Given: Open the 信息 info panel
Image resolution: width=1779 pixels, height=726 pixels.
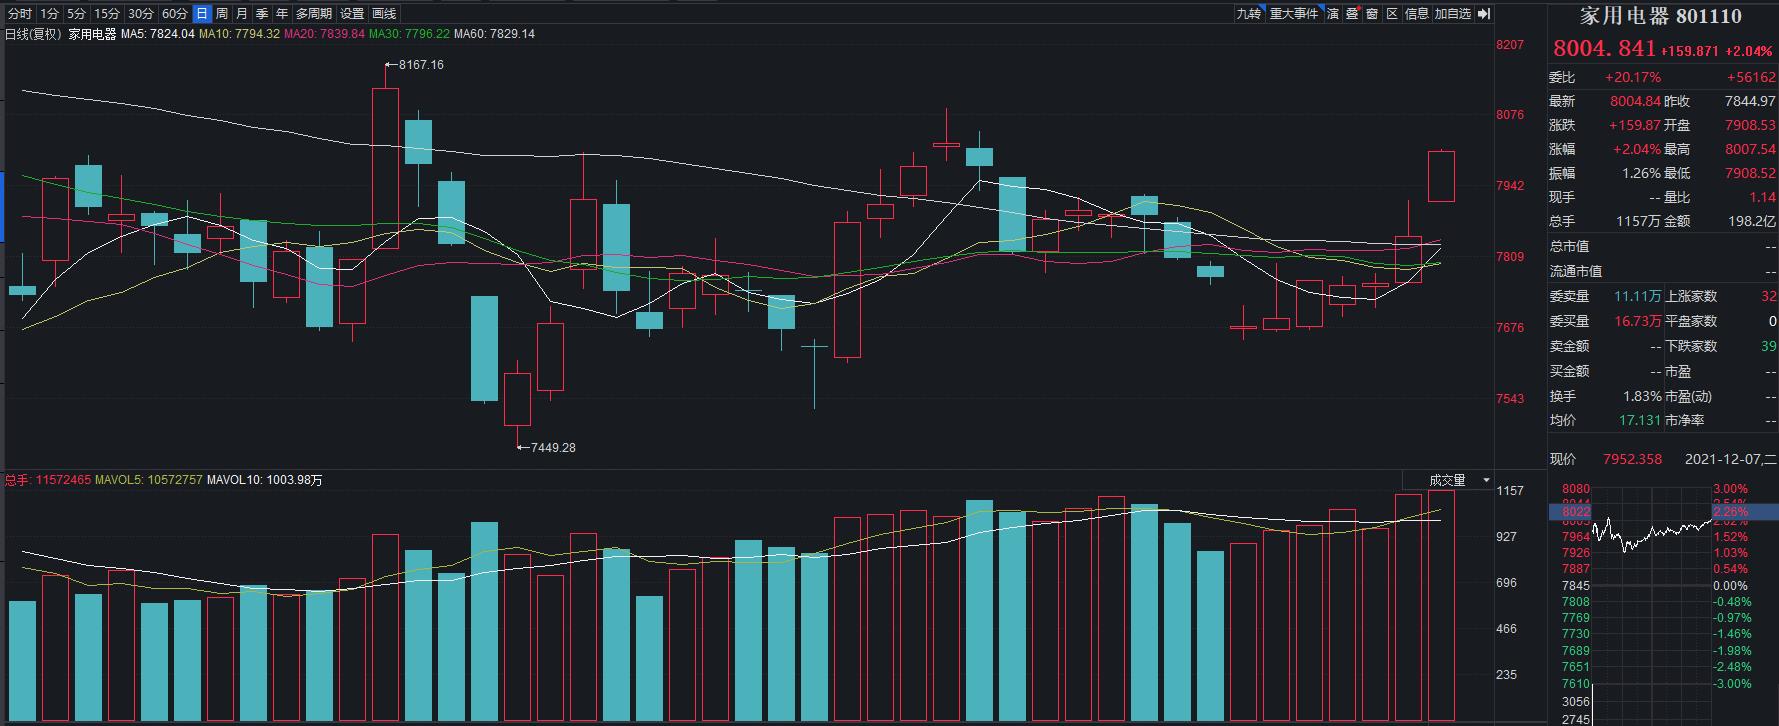Looking at the screenshot, I should [x=1417, y=13].
